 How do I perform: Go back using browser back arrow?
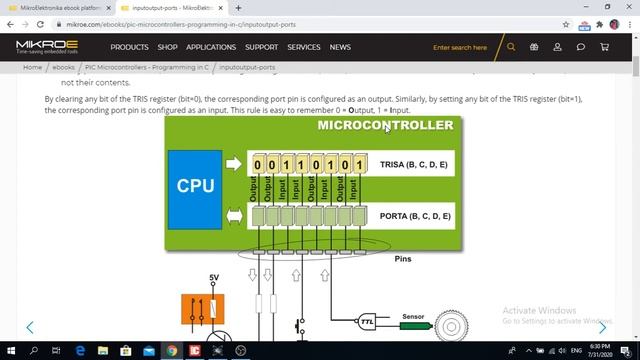[x=11, y=24]
